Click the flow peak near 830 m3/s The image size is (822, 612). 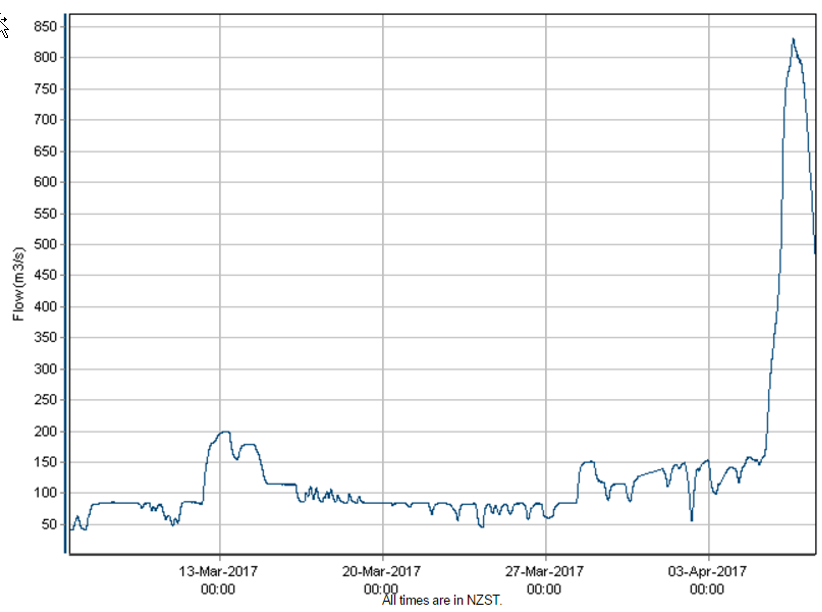tap(793, 40)
